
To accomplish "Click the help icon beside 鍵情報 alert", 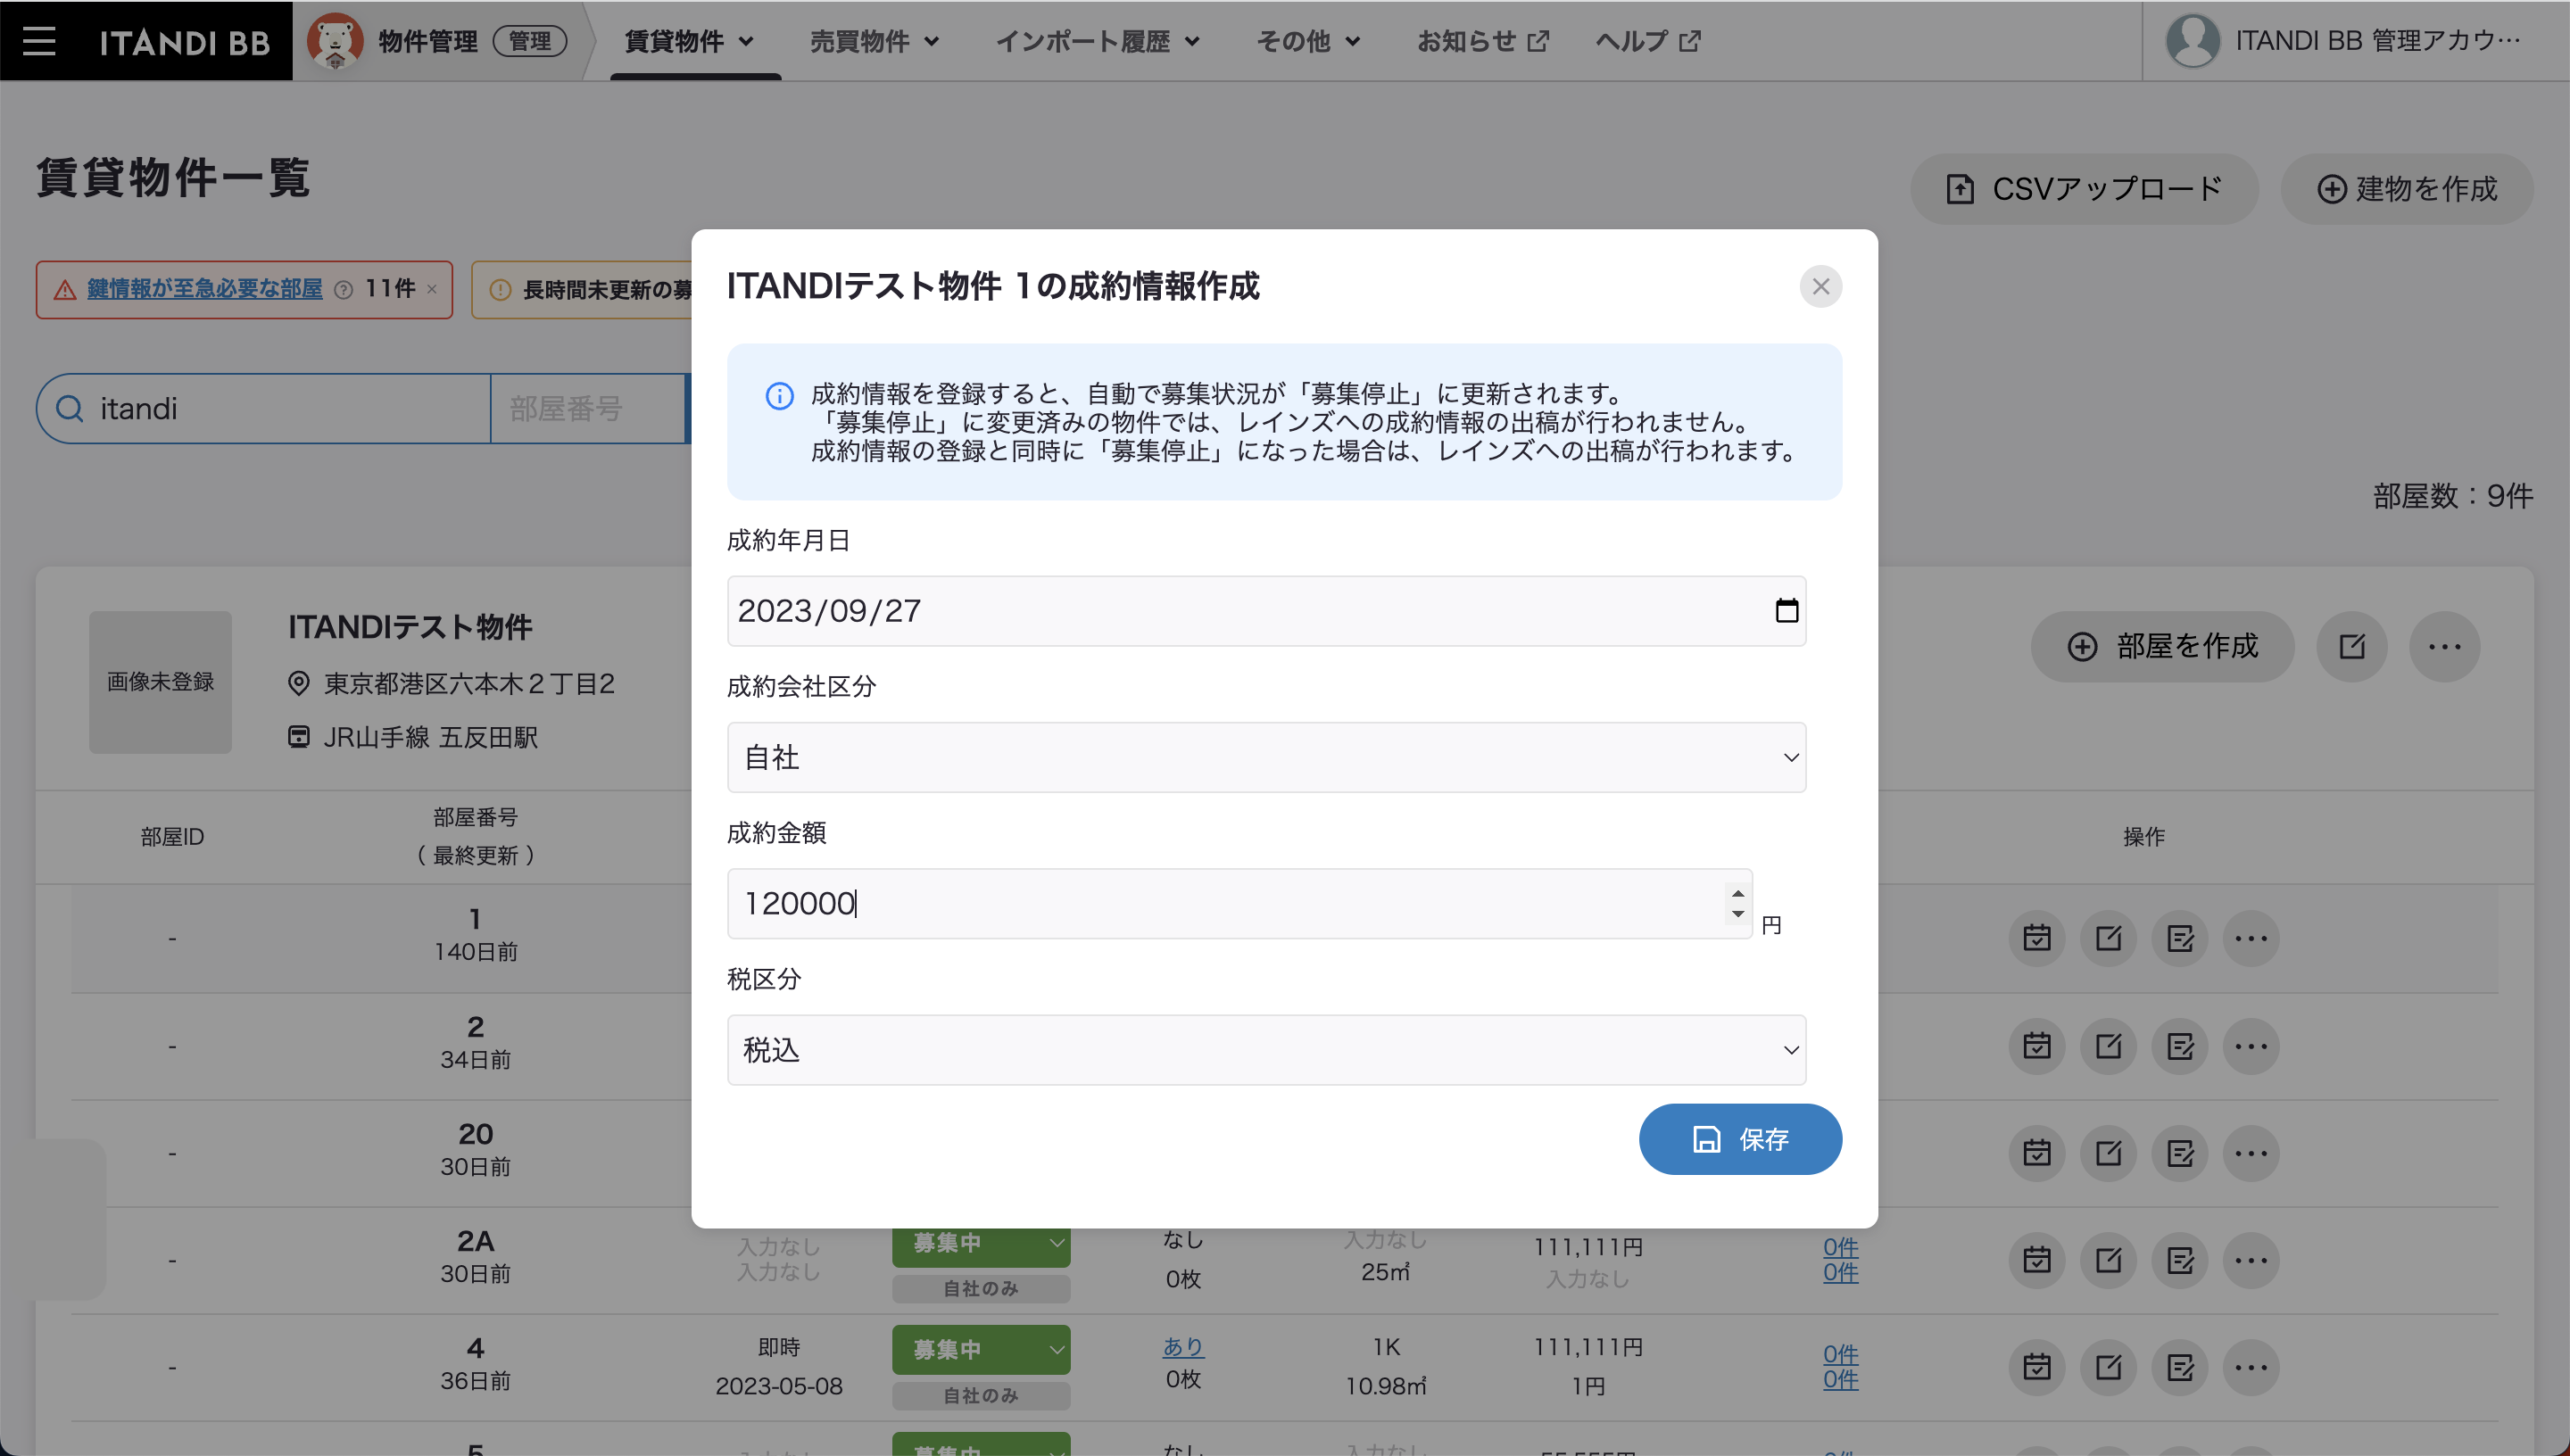I will (343, 290).
